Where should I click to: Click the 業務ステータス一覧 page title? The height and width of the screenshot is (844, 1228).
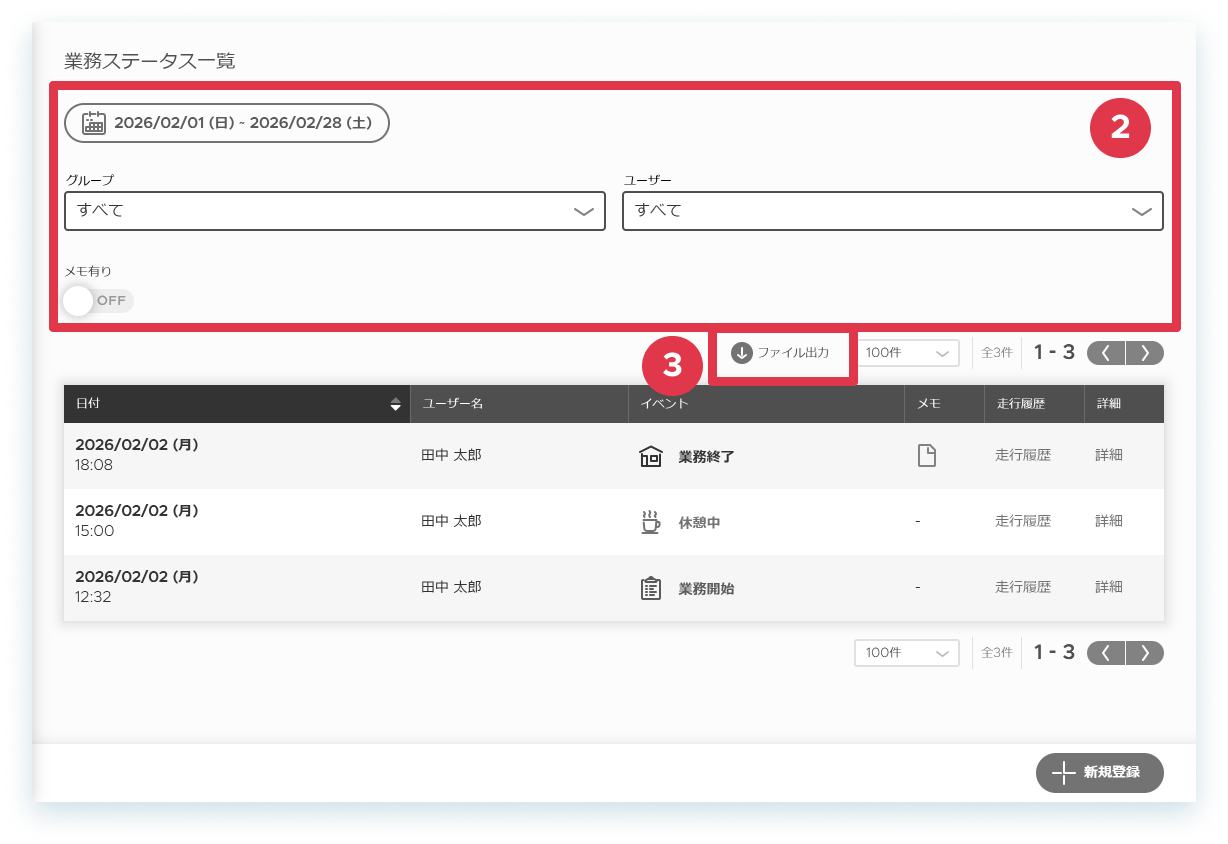point(150,61)
